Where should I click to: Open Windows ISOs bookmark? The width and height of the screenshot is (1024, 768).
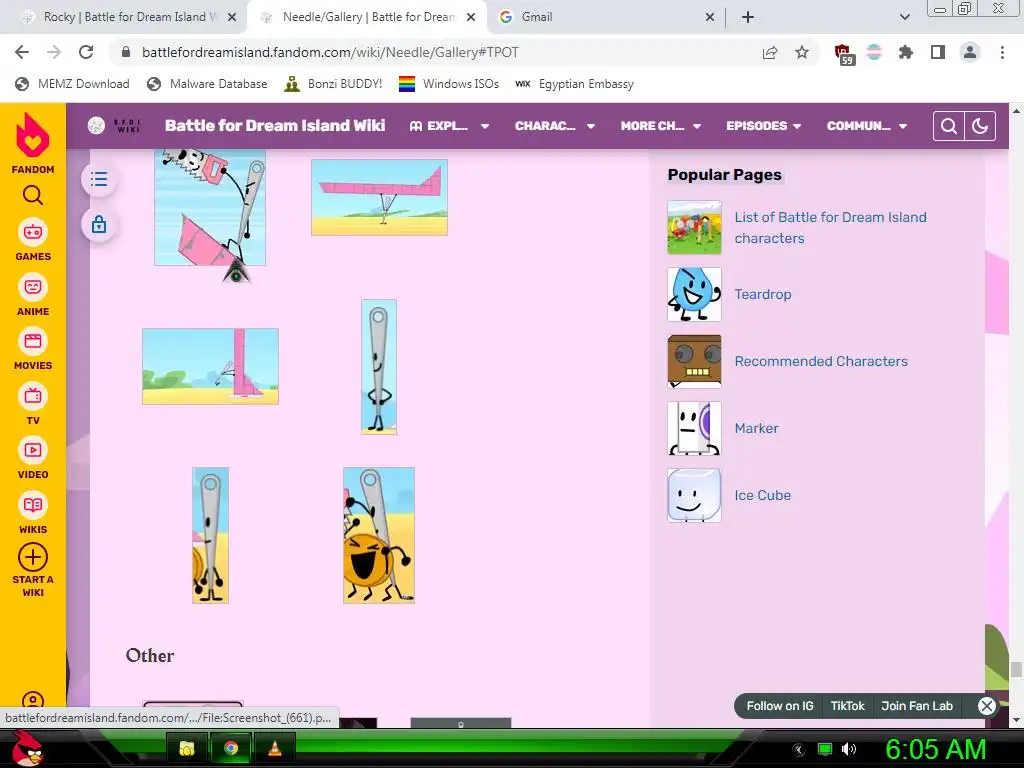(449, 84)
